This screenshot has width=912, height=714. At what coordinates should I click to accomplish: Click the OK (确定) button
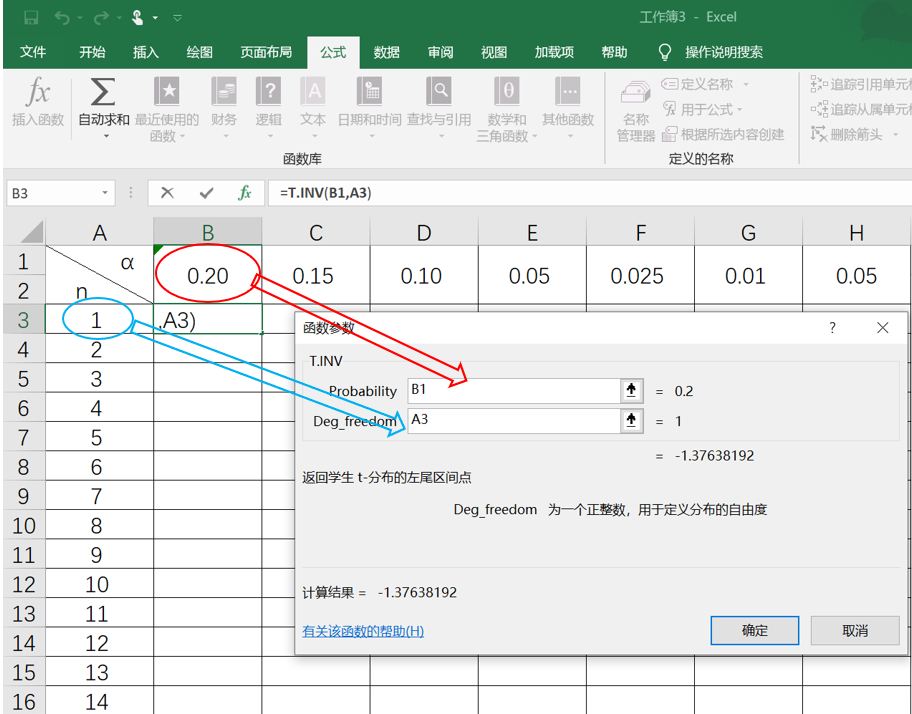point(754,630)
